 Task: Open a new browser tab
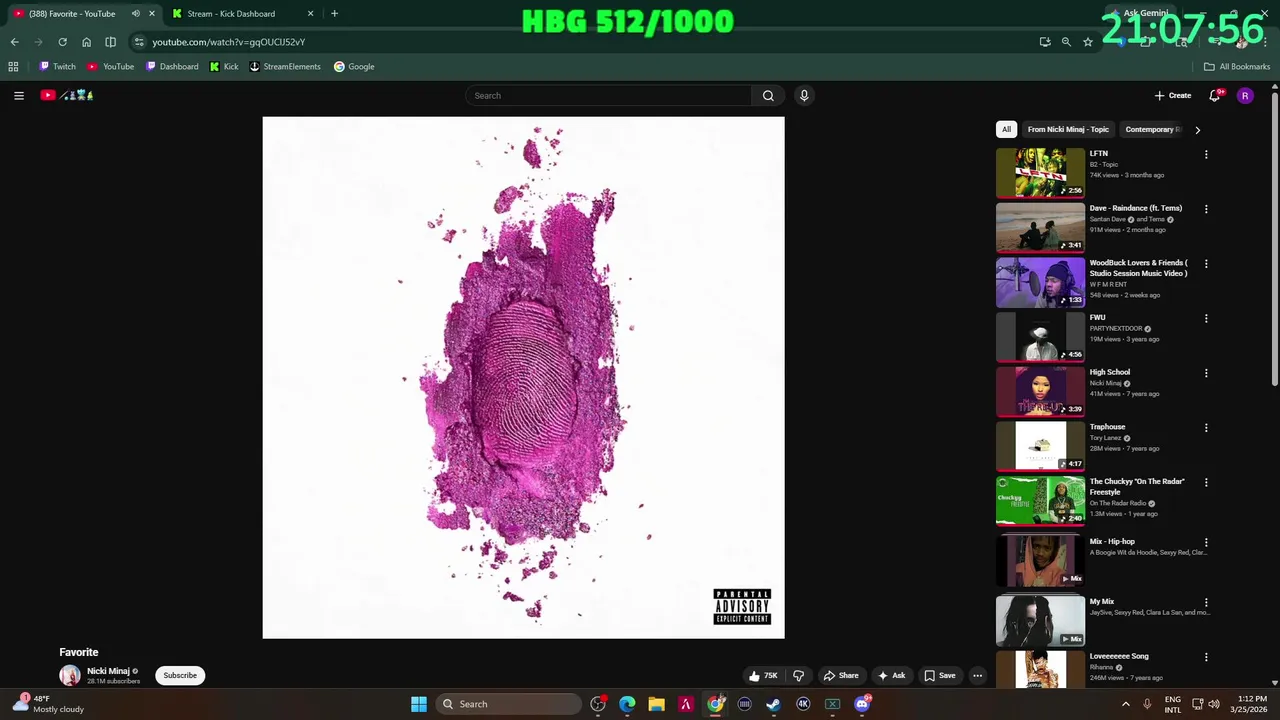[x=334, y=14]
